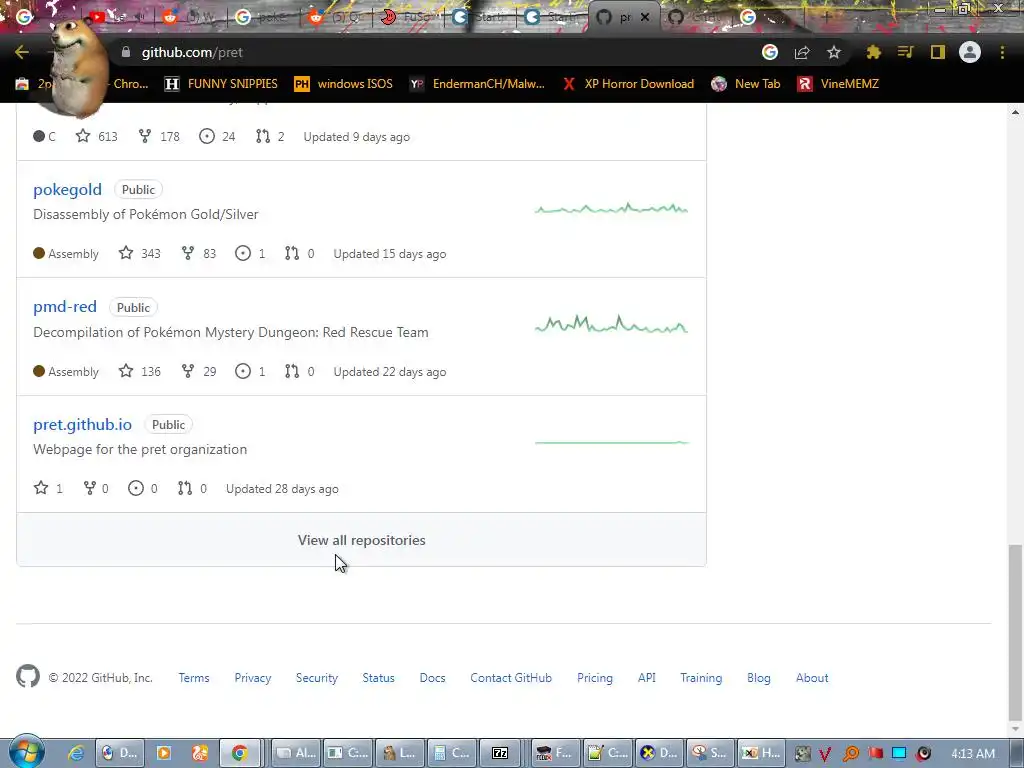Open the Google icon in address bar
1024x768 pixels.
770,52
